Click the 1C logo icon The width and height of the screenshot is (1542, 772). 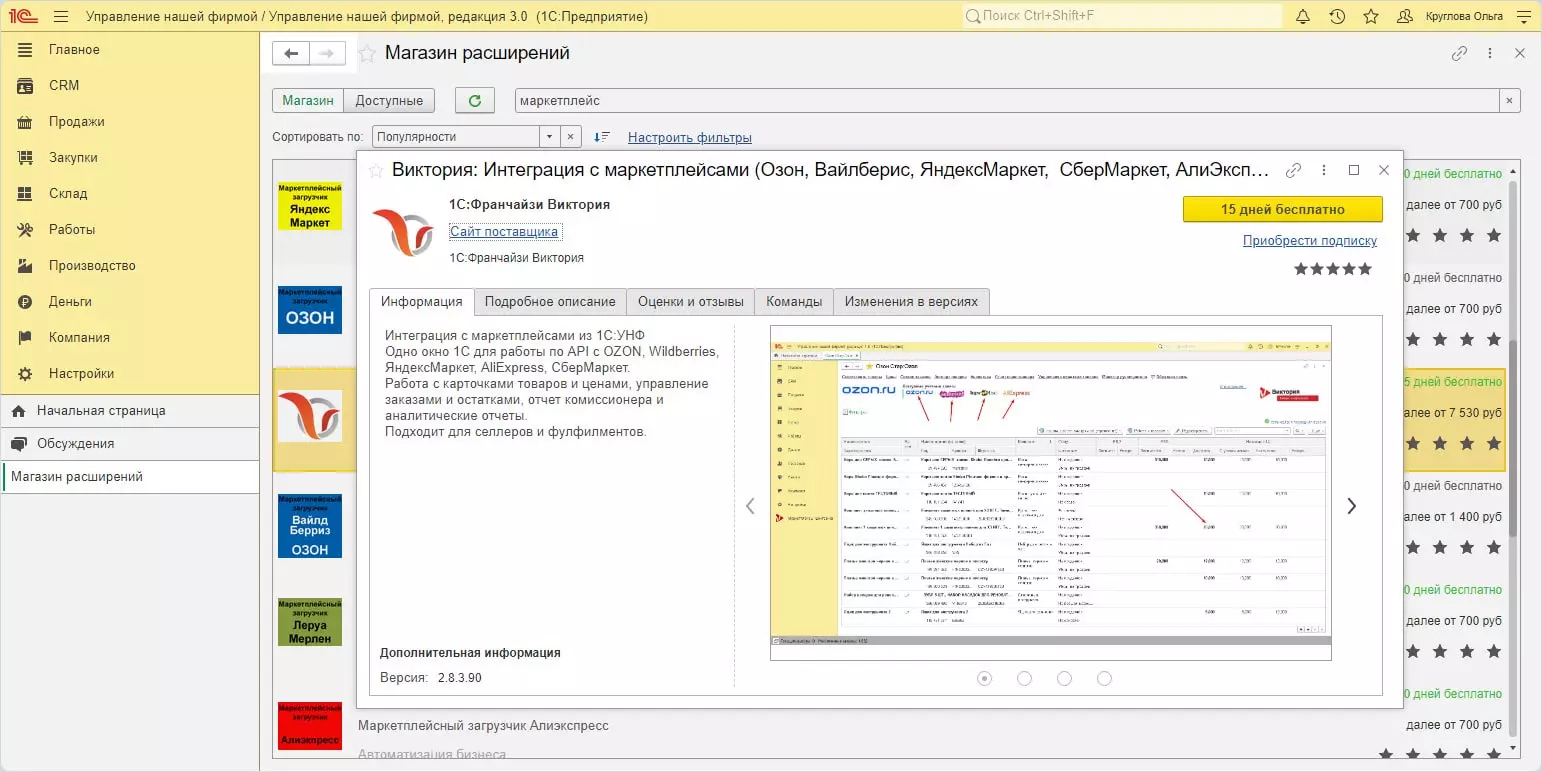click(x=21, y=17)
